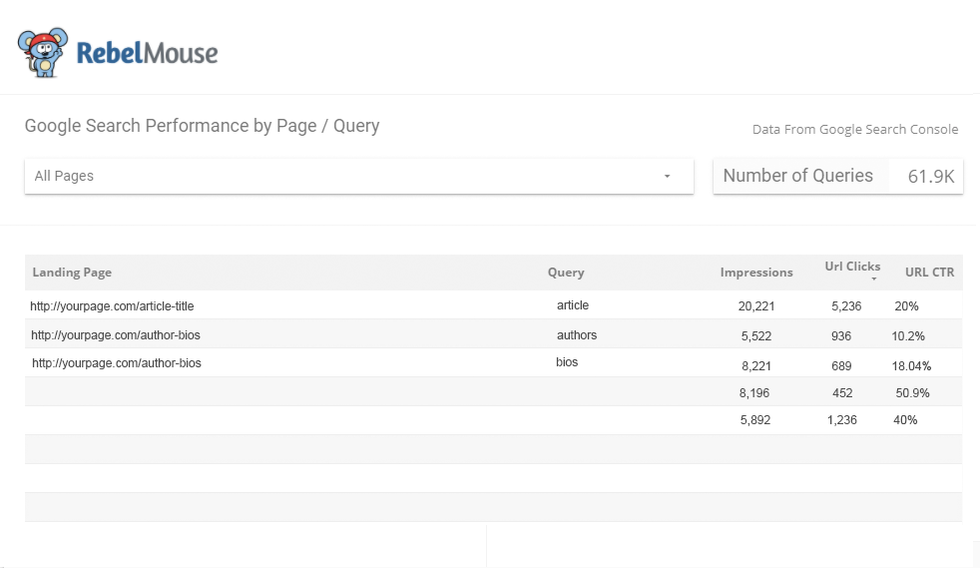Select the article-title landing page row

point(119,306)
